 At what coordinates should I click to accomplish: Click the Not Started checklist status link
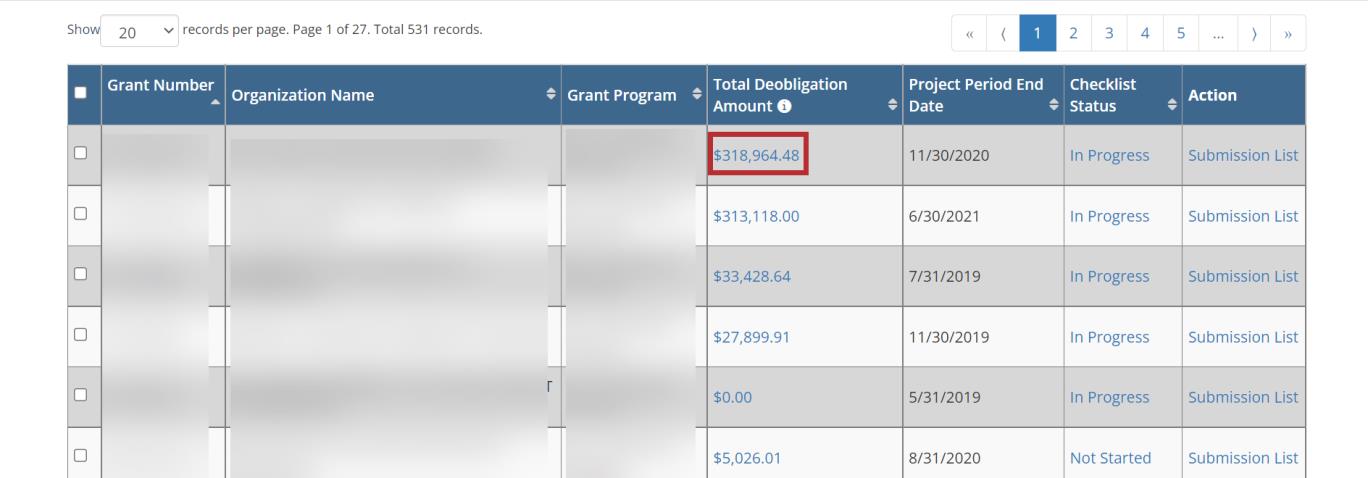[1110, 458]
